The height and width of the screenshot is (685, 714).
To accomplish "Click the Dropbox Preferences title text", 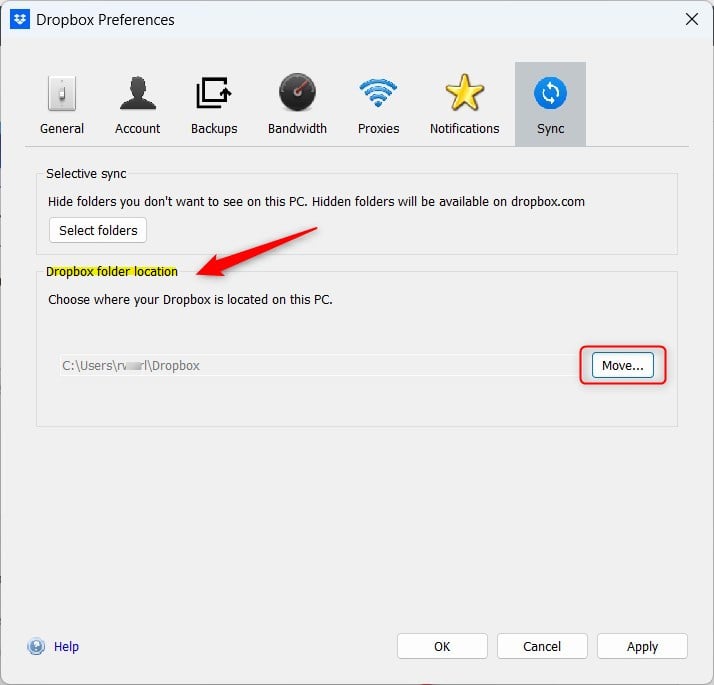I will (105, 20).
